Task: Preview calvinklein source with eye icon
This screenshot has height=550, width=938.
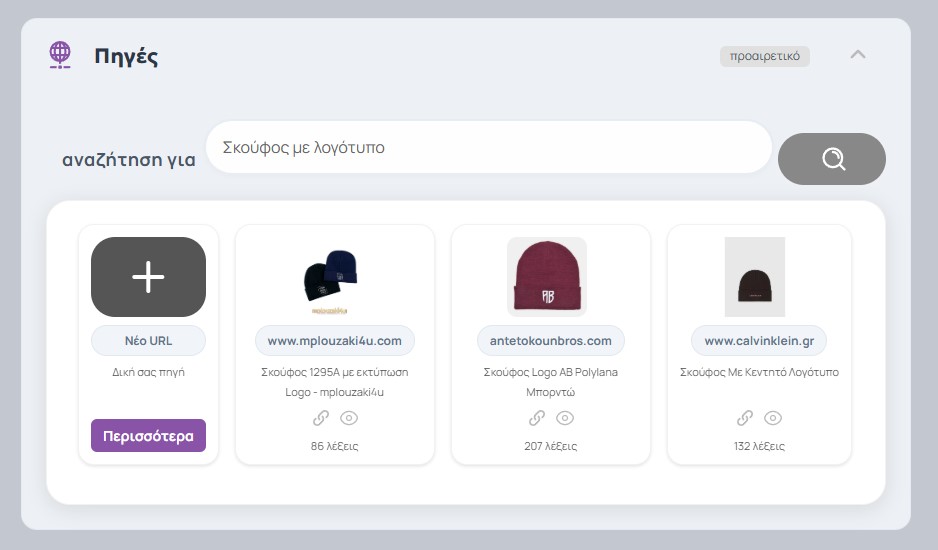Action: click(x=773, y=418)
